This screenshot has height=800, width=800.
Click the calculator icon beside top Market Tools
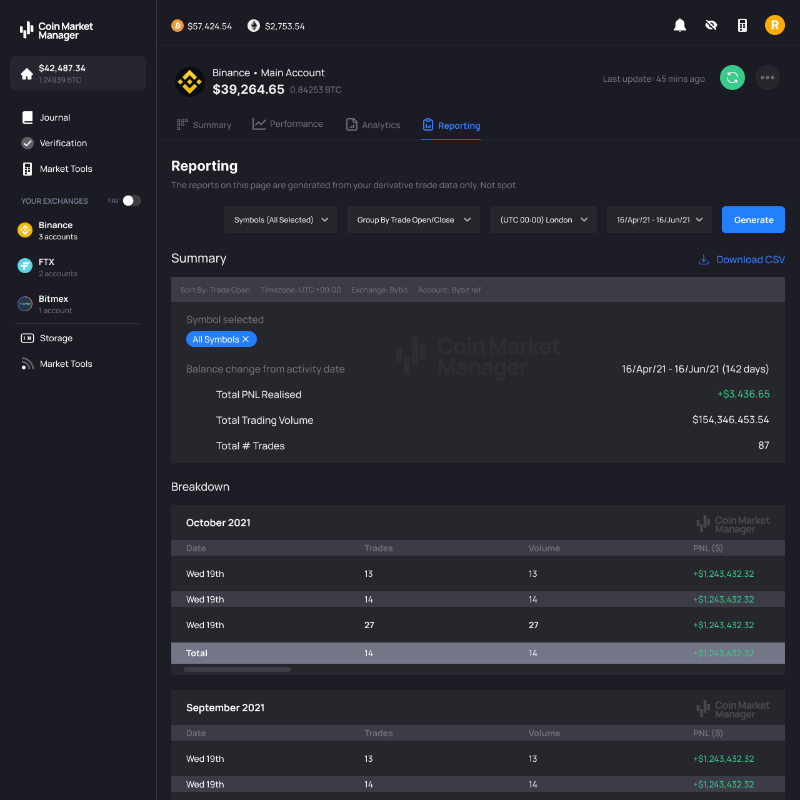28,169
